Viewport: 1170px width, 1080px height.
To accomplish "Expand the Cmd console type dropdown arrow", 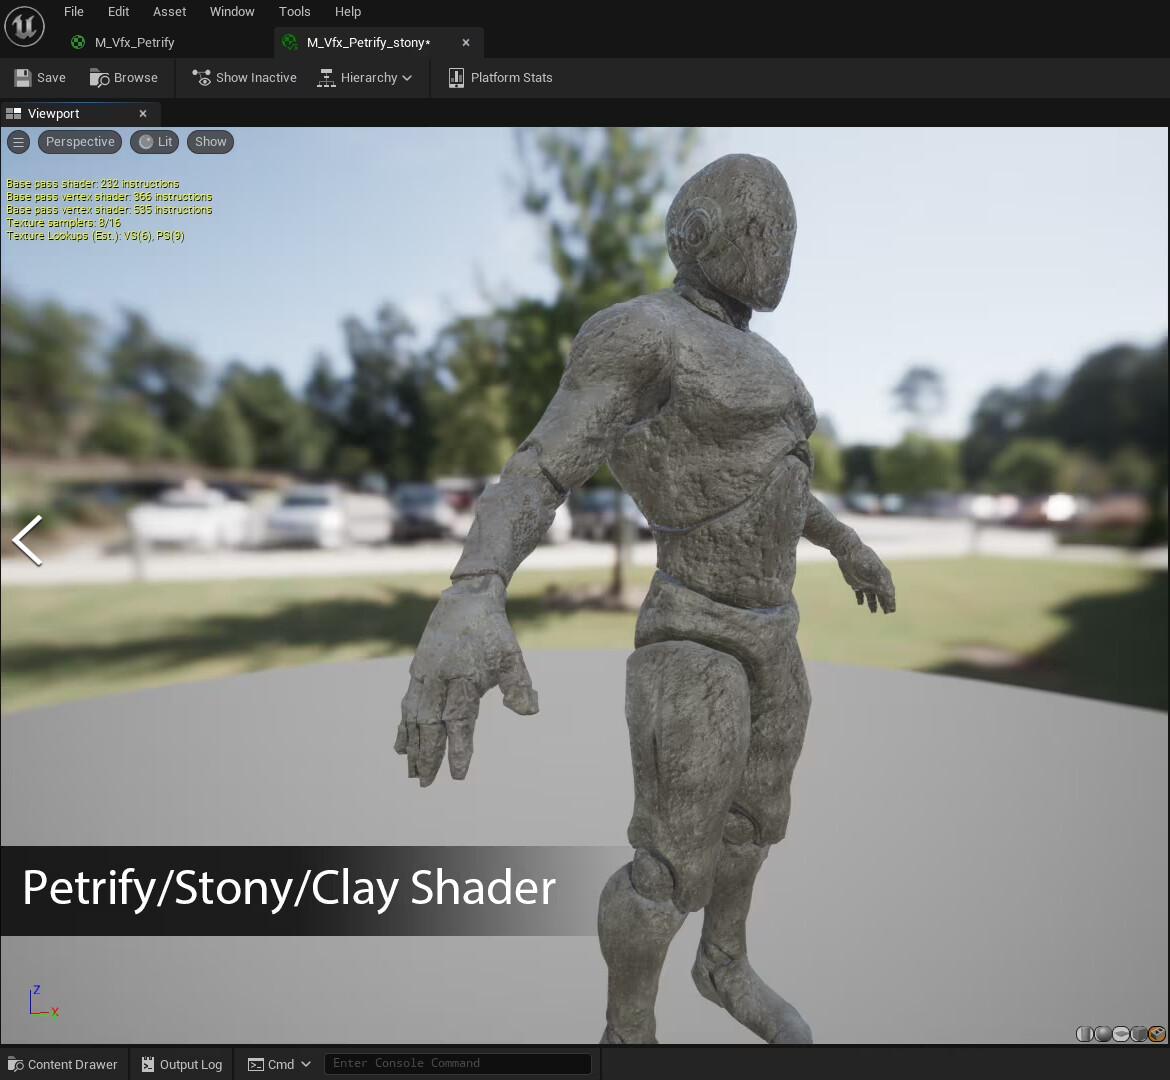I will pos(306,1064).
